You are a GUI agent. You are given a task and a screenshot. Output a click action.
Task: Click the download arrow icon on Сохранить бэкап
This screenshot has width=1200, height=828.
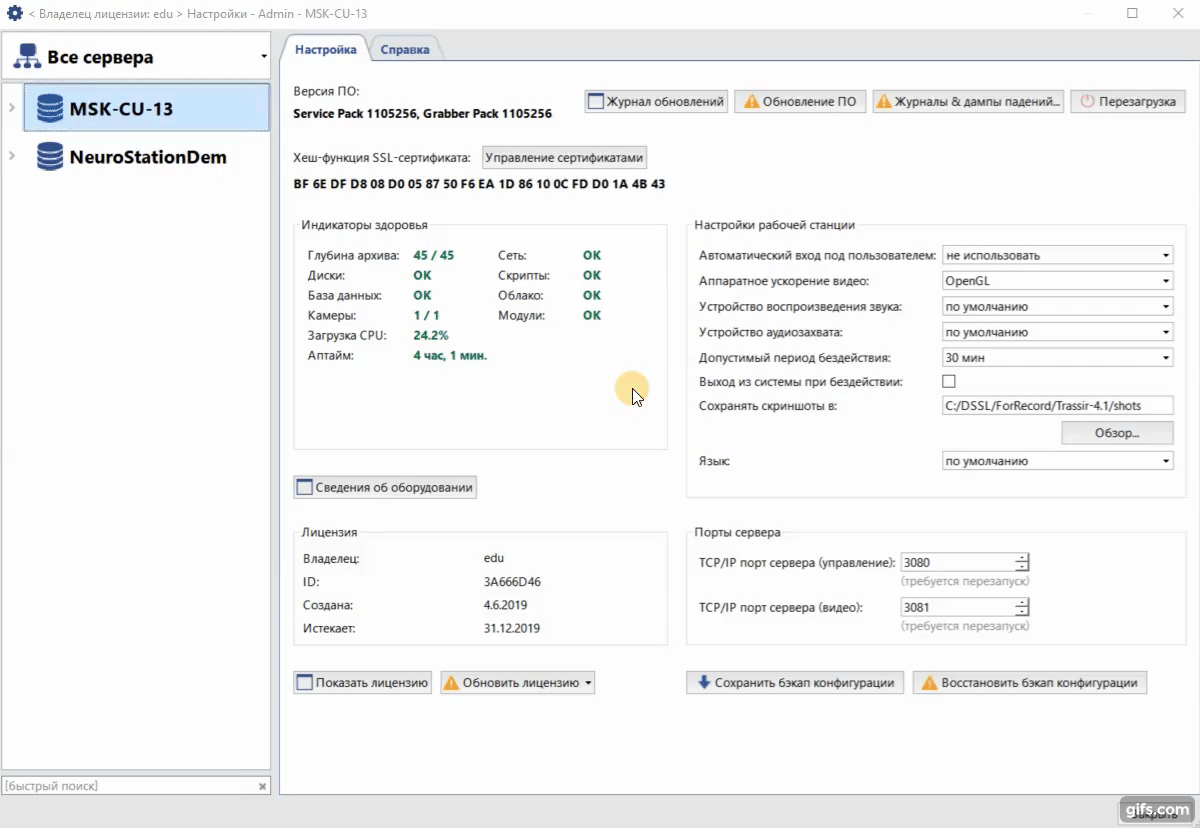703,682
